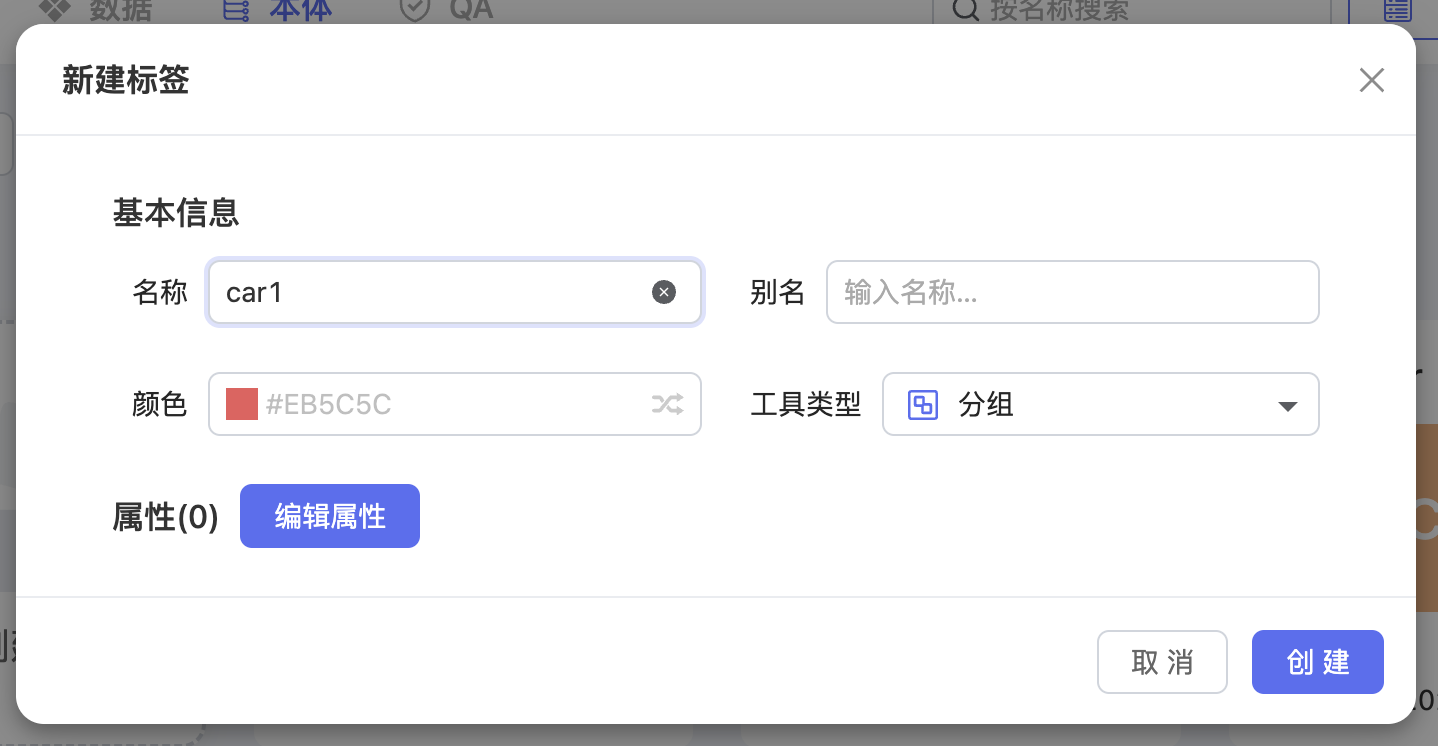Focus the 名称 input containing car1
The height and width of the screenshot is (746, 1438).
(x=430, y=292)
